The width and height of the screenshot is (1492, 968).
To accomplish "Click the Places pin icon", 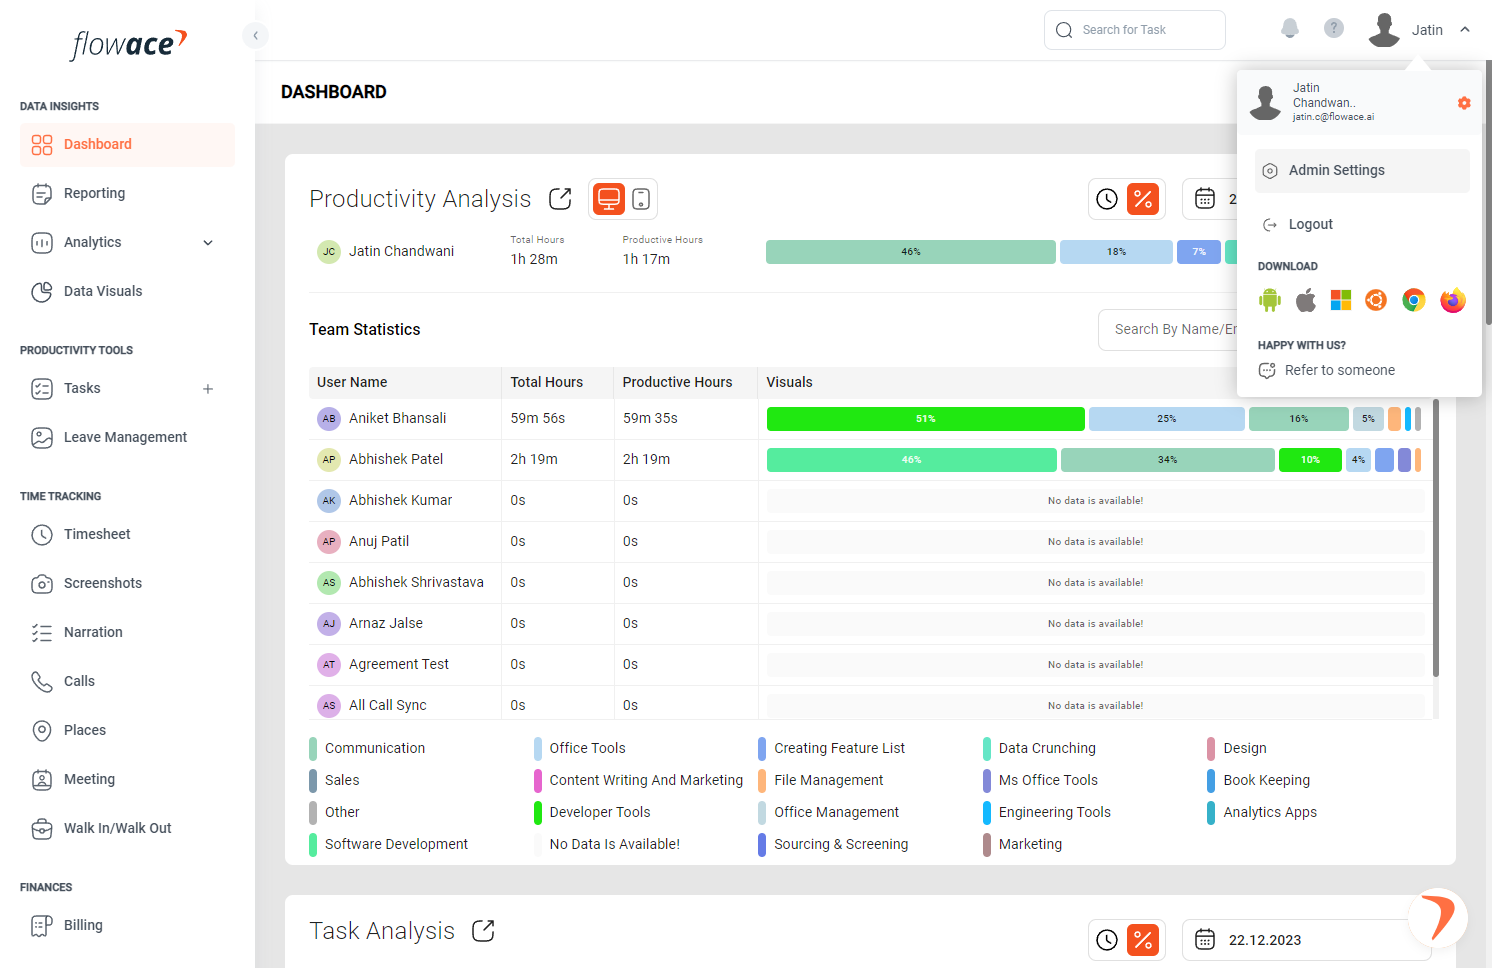I will click(x=42, y=730).
